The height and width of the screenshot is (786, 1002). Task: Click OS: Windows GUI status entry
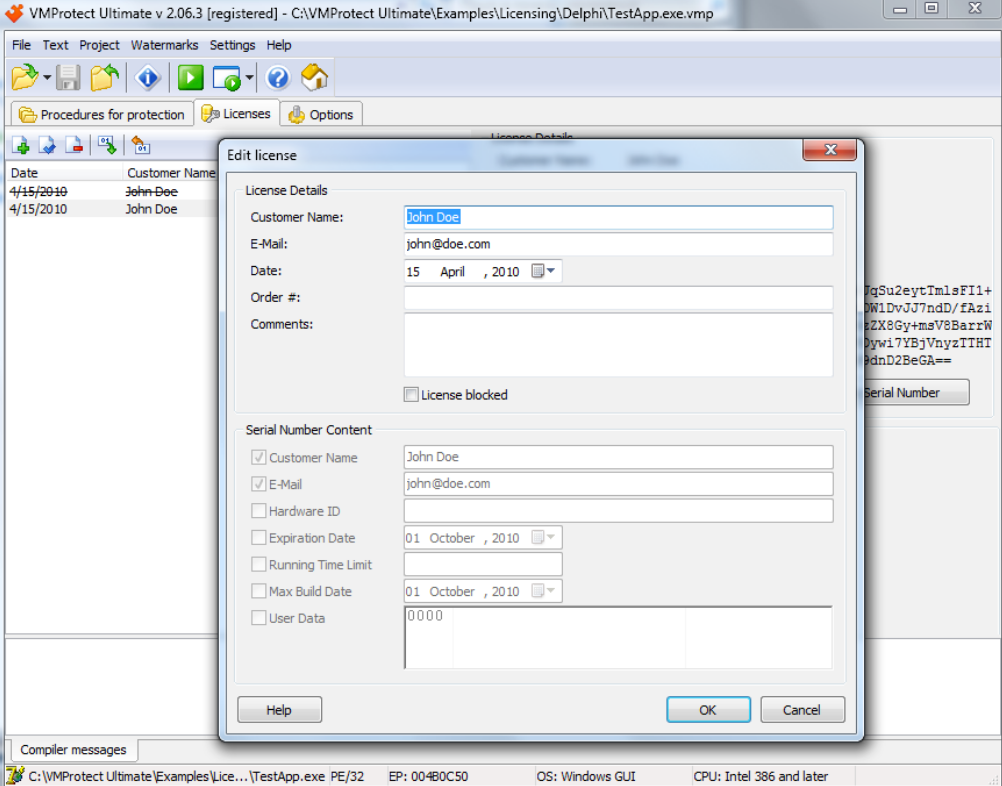click(586, 776)
